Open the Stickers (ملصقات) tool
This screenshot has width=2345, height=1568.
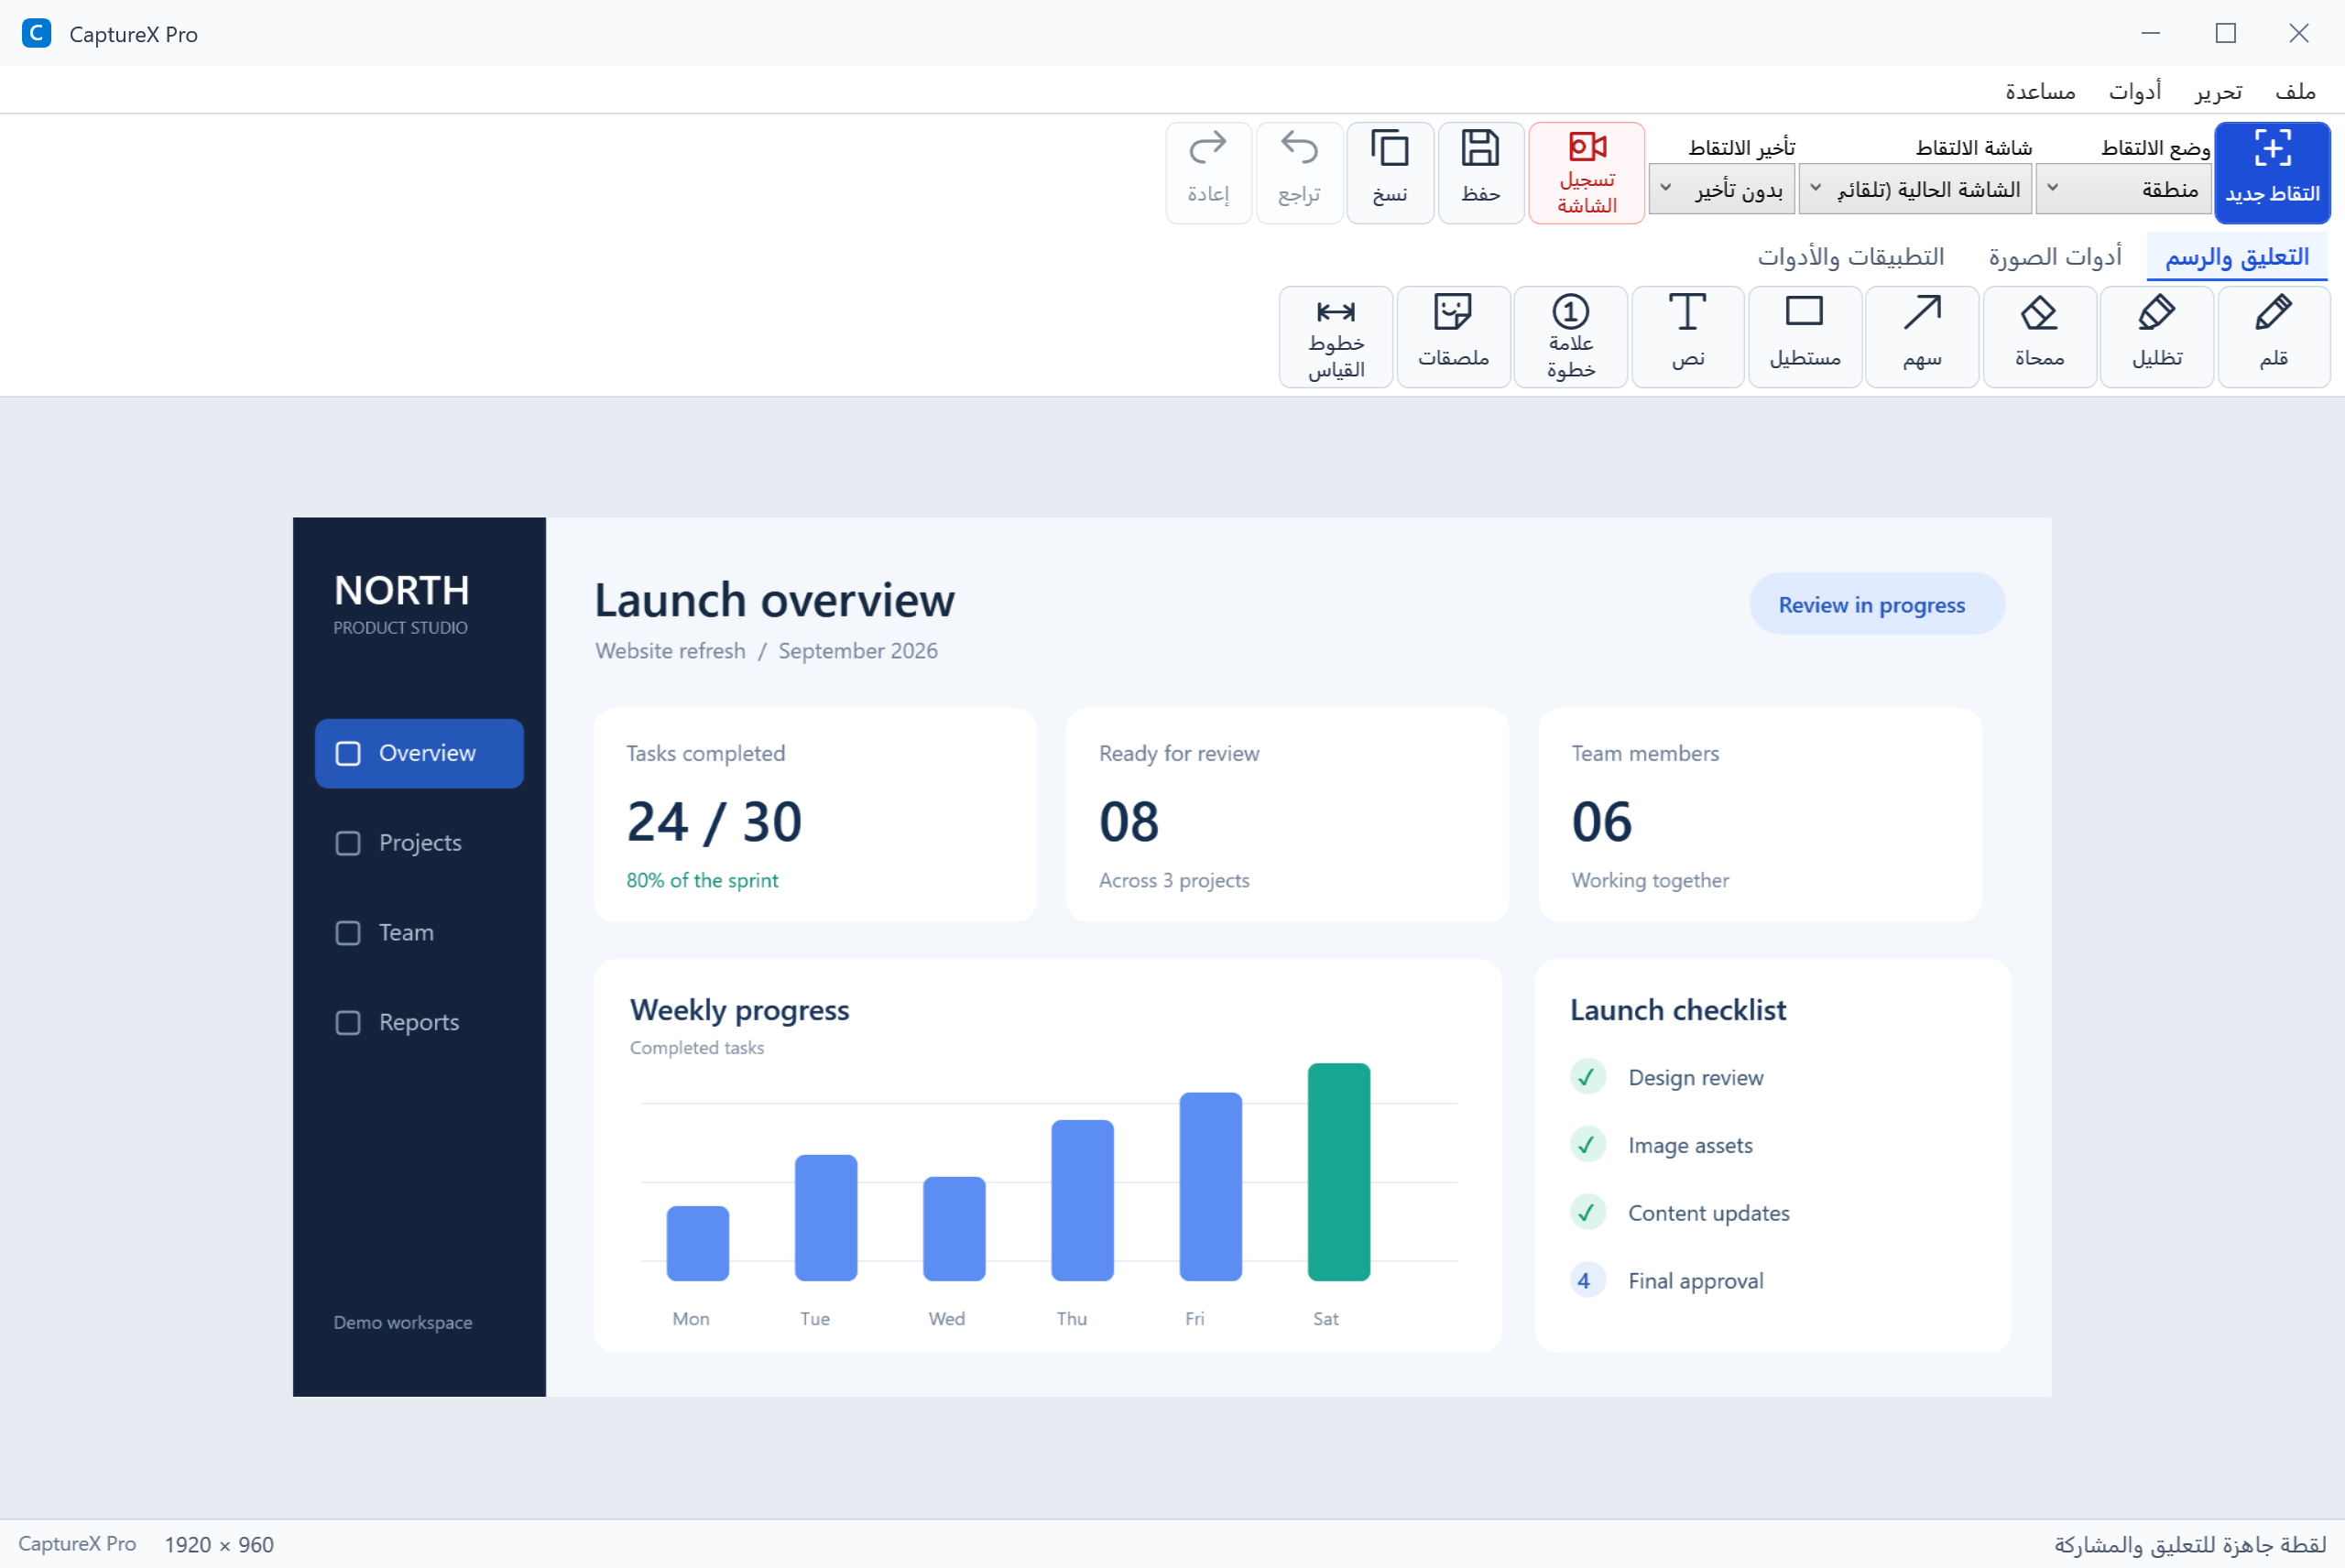[1453, 336]
